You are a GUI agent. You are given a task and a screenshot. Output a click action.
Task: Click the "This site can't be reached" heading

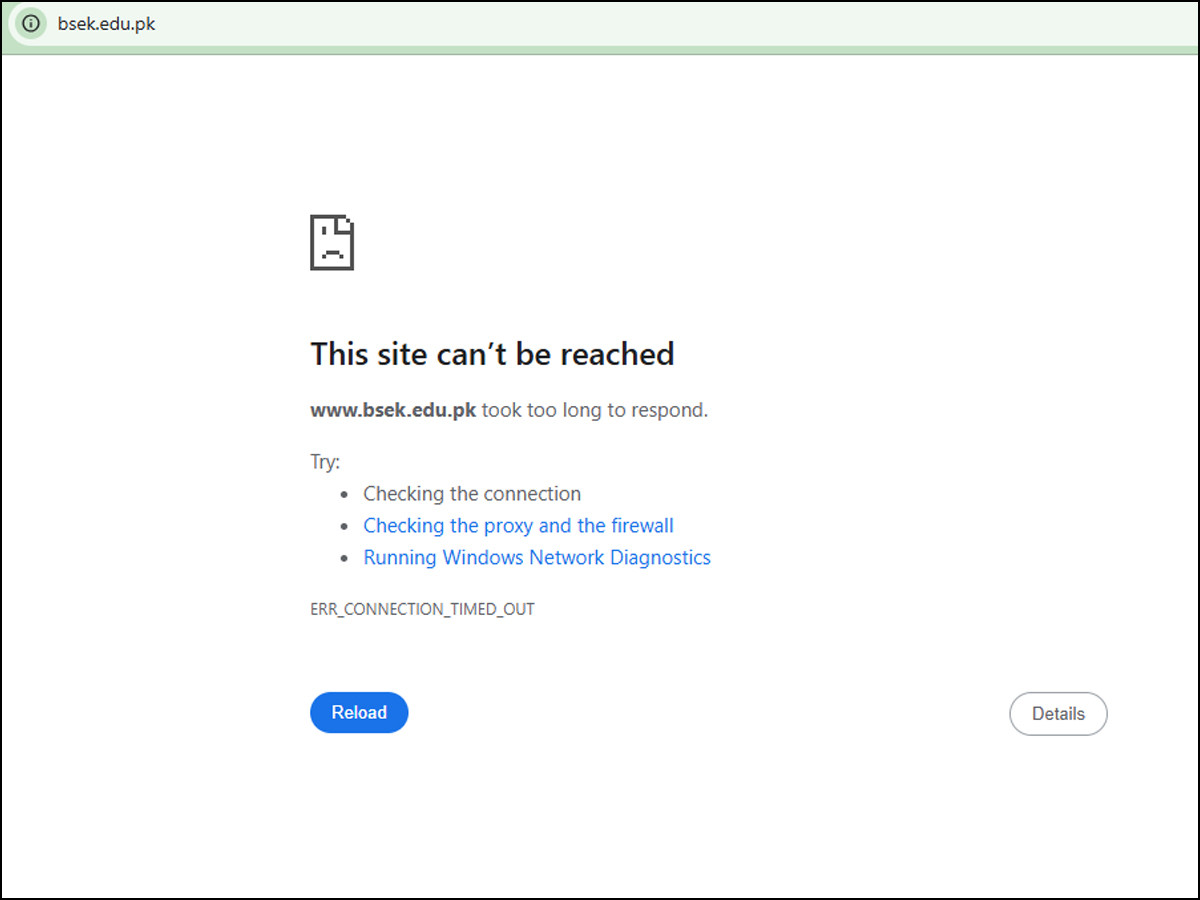(492, 354)
